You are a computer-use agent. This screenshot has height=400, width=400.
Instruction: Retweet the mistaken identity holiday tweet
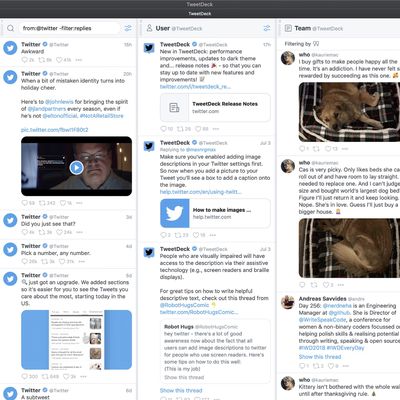tap(43, 203)
